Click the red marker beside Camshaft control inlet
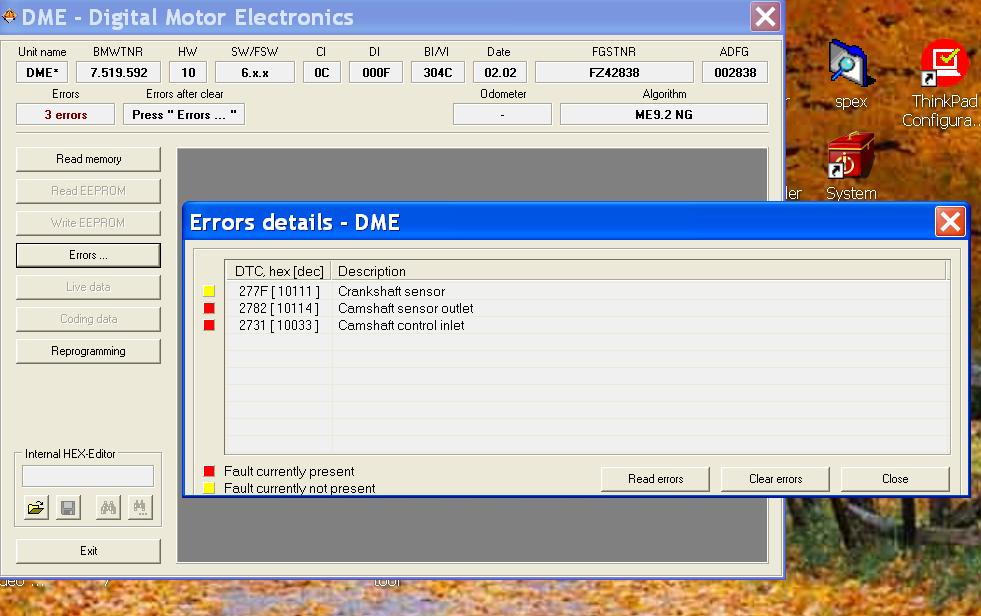 pyautogui.click(x=209, y=325)
